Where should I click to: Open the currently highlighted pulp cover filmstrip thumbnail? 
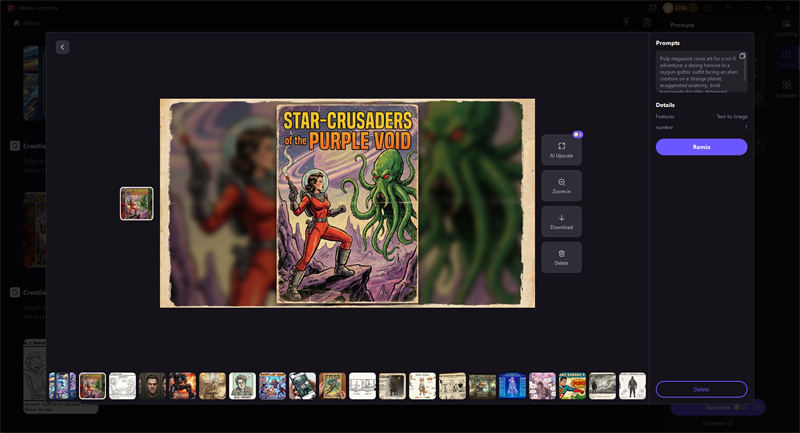coord(92,386)
